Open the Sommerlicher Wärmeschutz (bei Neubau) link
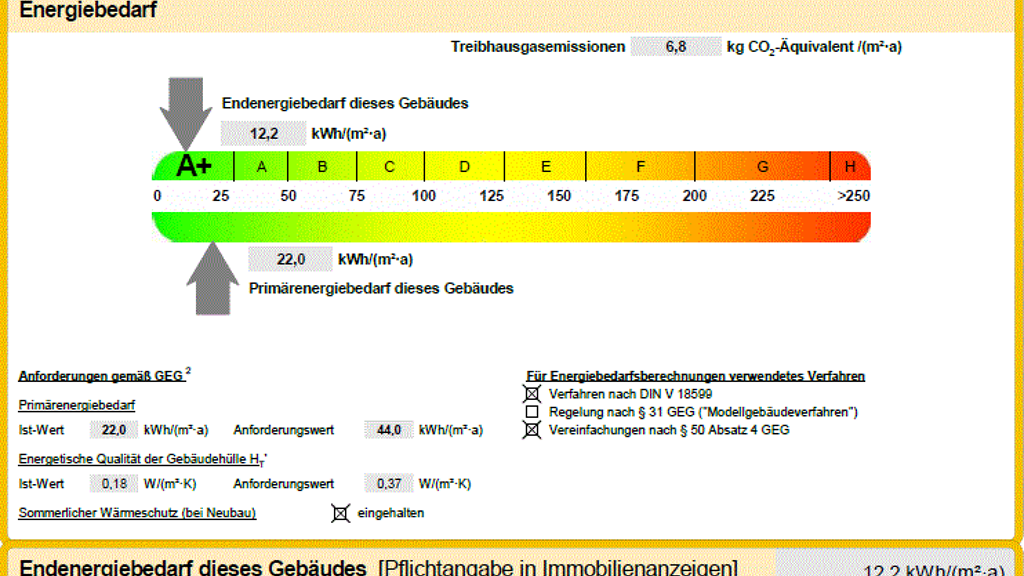1024x576 pixels. 137,513
